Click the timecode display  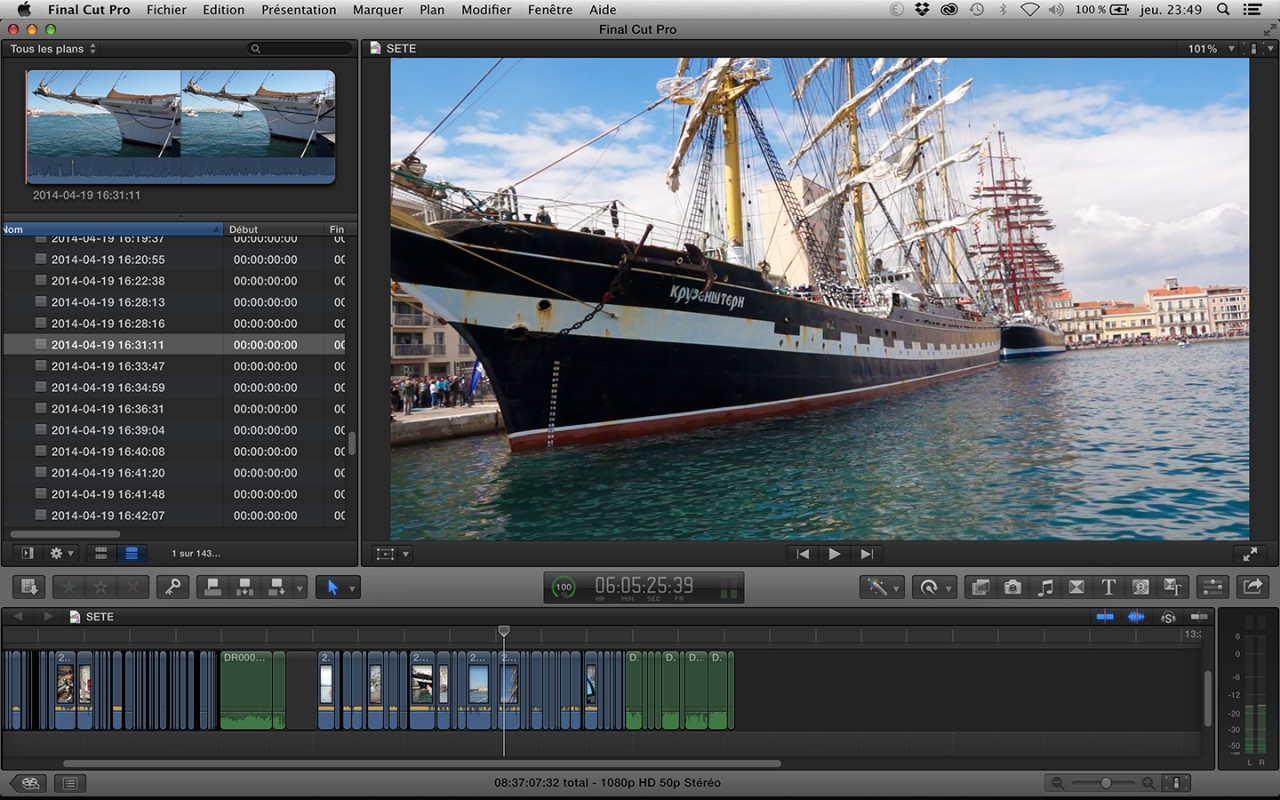(x=644, y=587)
